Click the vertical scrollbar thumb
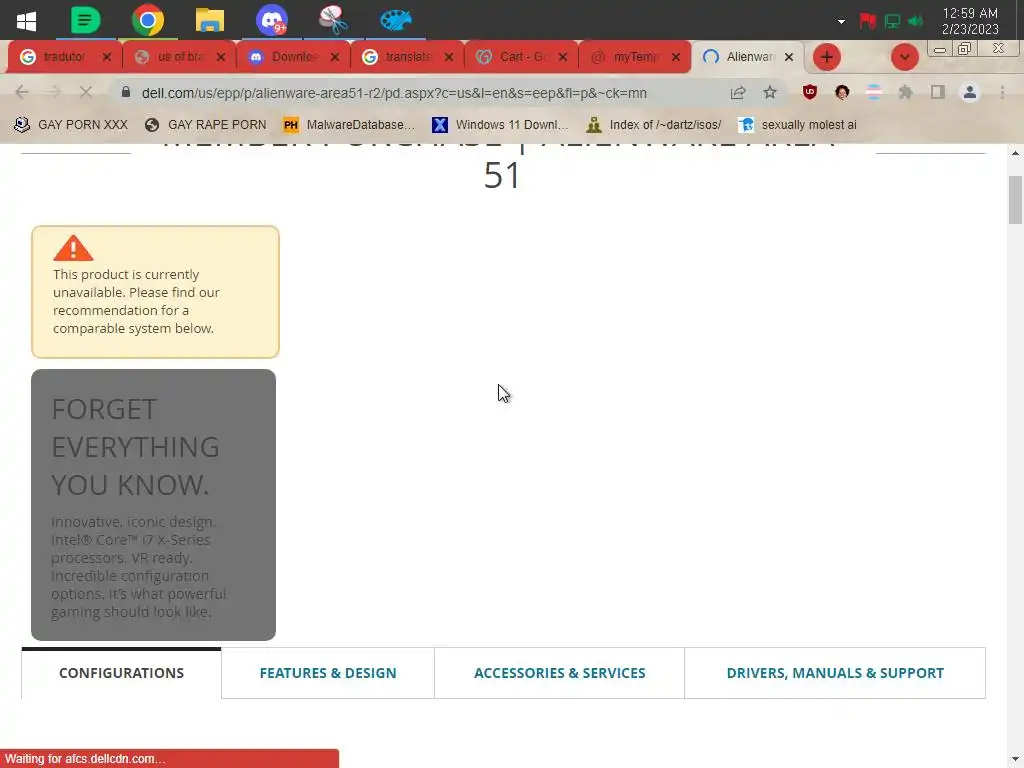The width and height of the screenshot is (1024, 768). point(1015,200)
